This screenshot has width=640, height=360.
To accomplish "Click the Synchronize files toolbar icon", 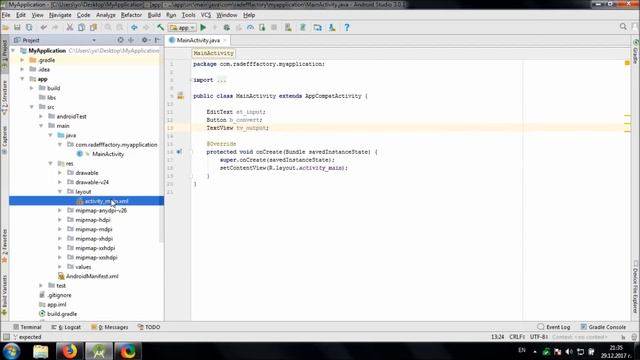I will click(x=29, y=27).
